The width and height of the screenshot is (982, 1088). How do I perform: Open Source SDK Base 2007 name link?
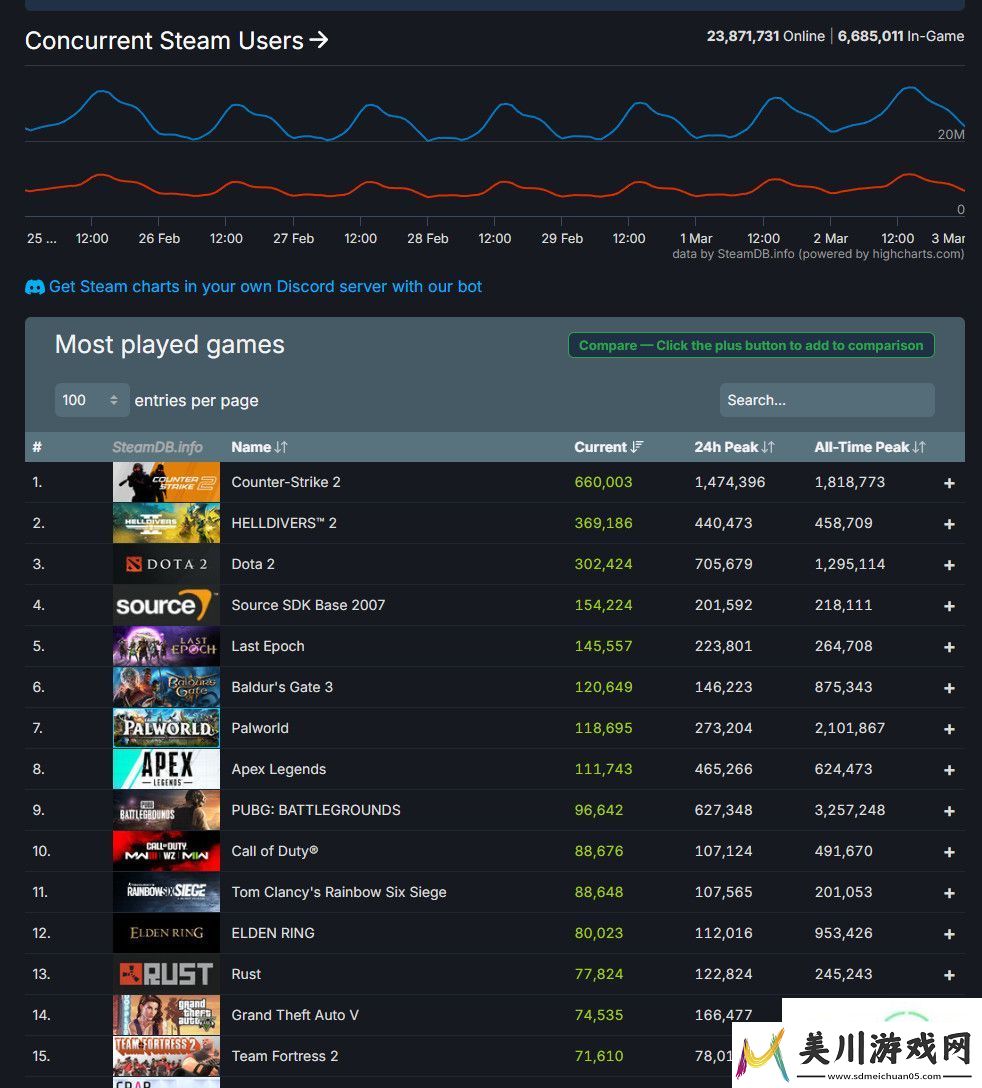pos(308,605)
